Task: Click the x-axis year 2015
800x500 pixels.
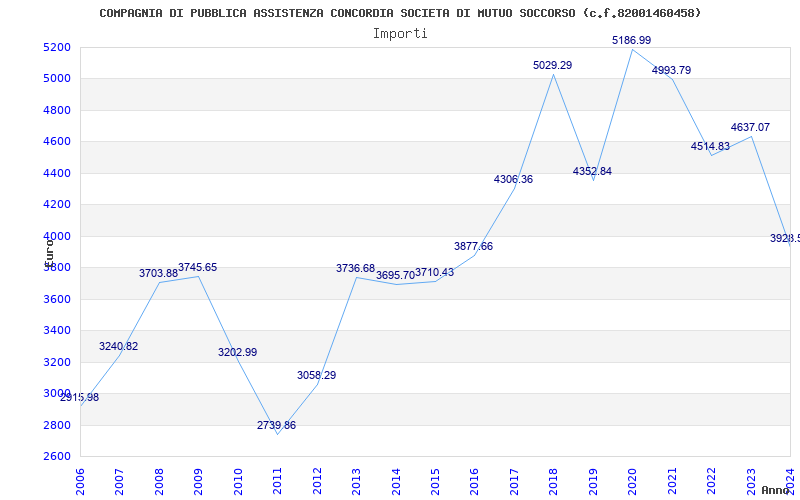Action: click(435, 482)
